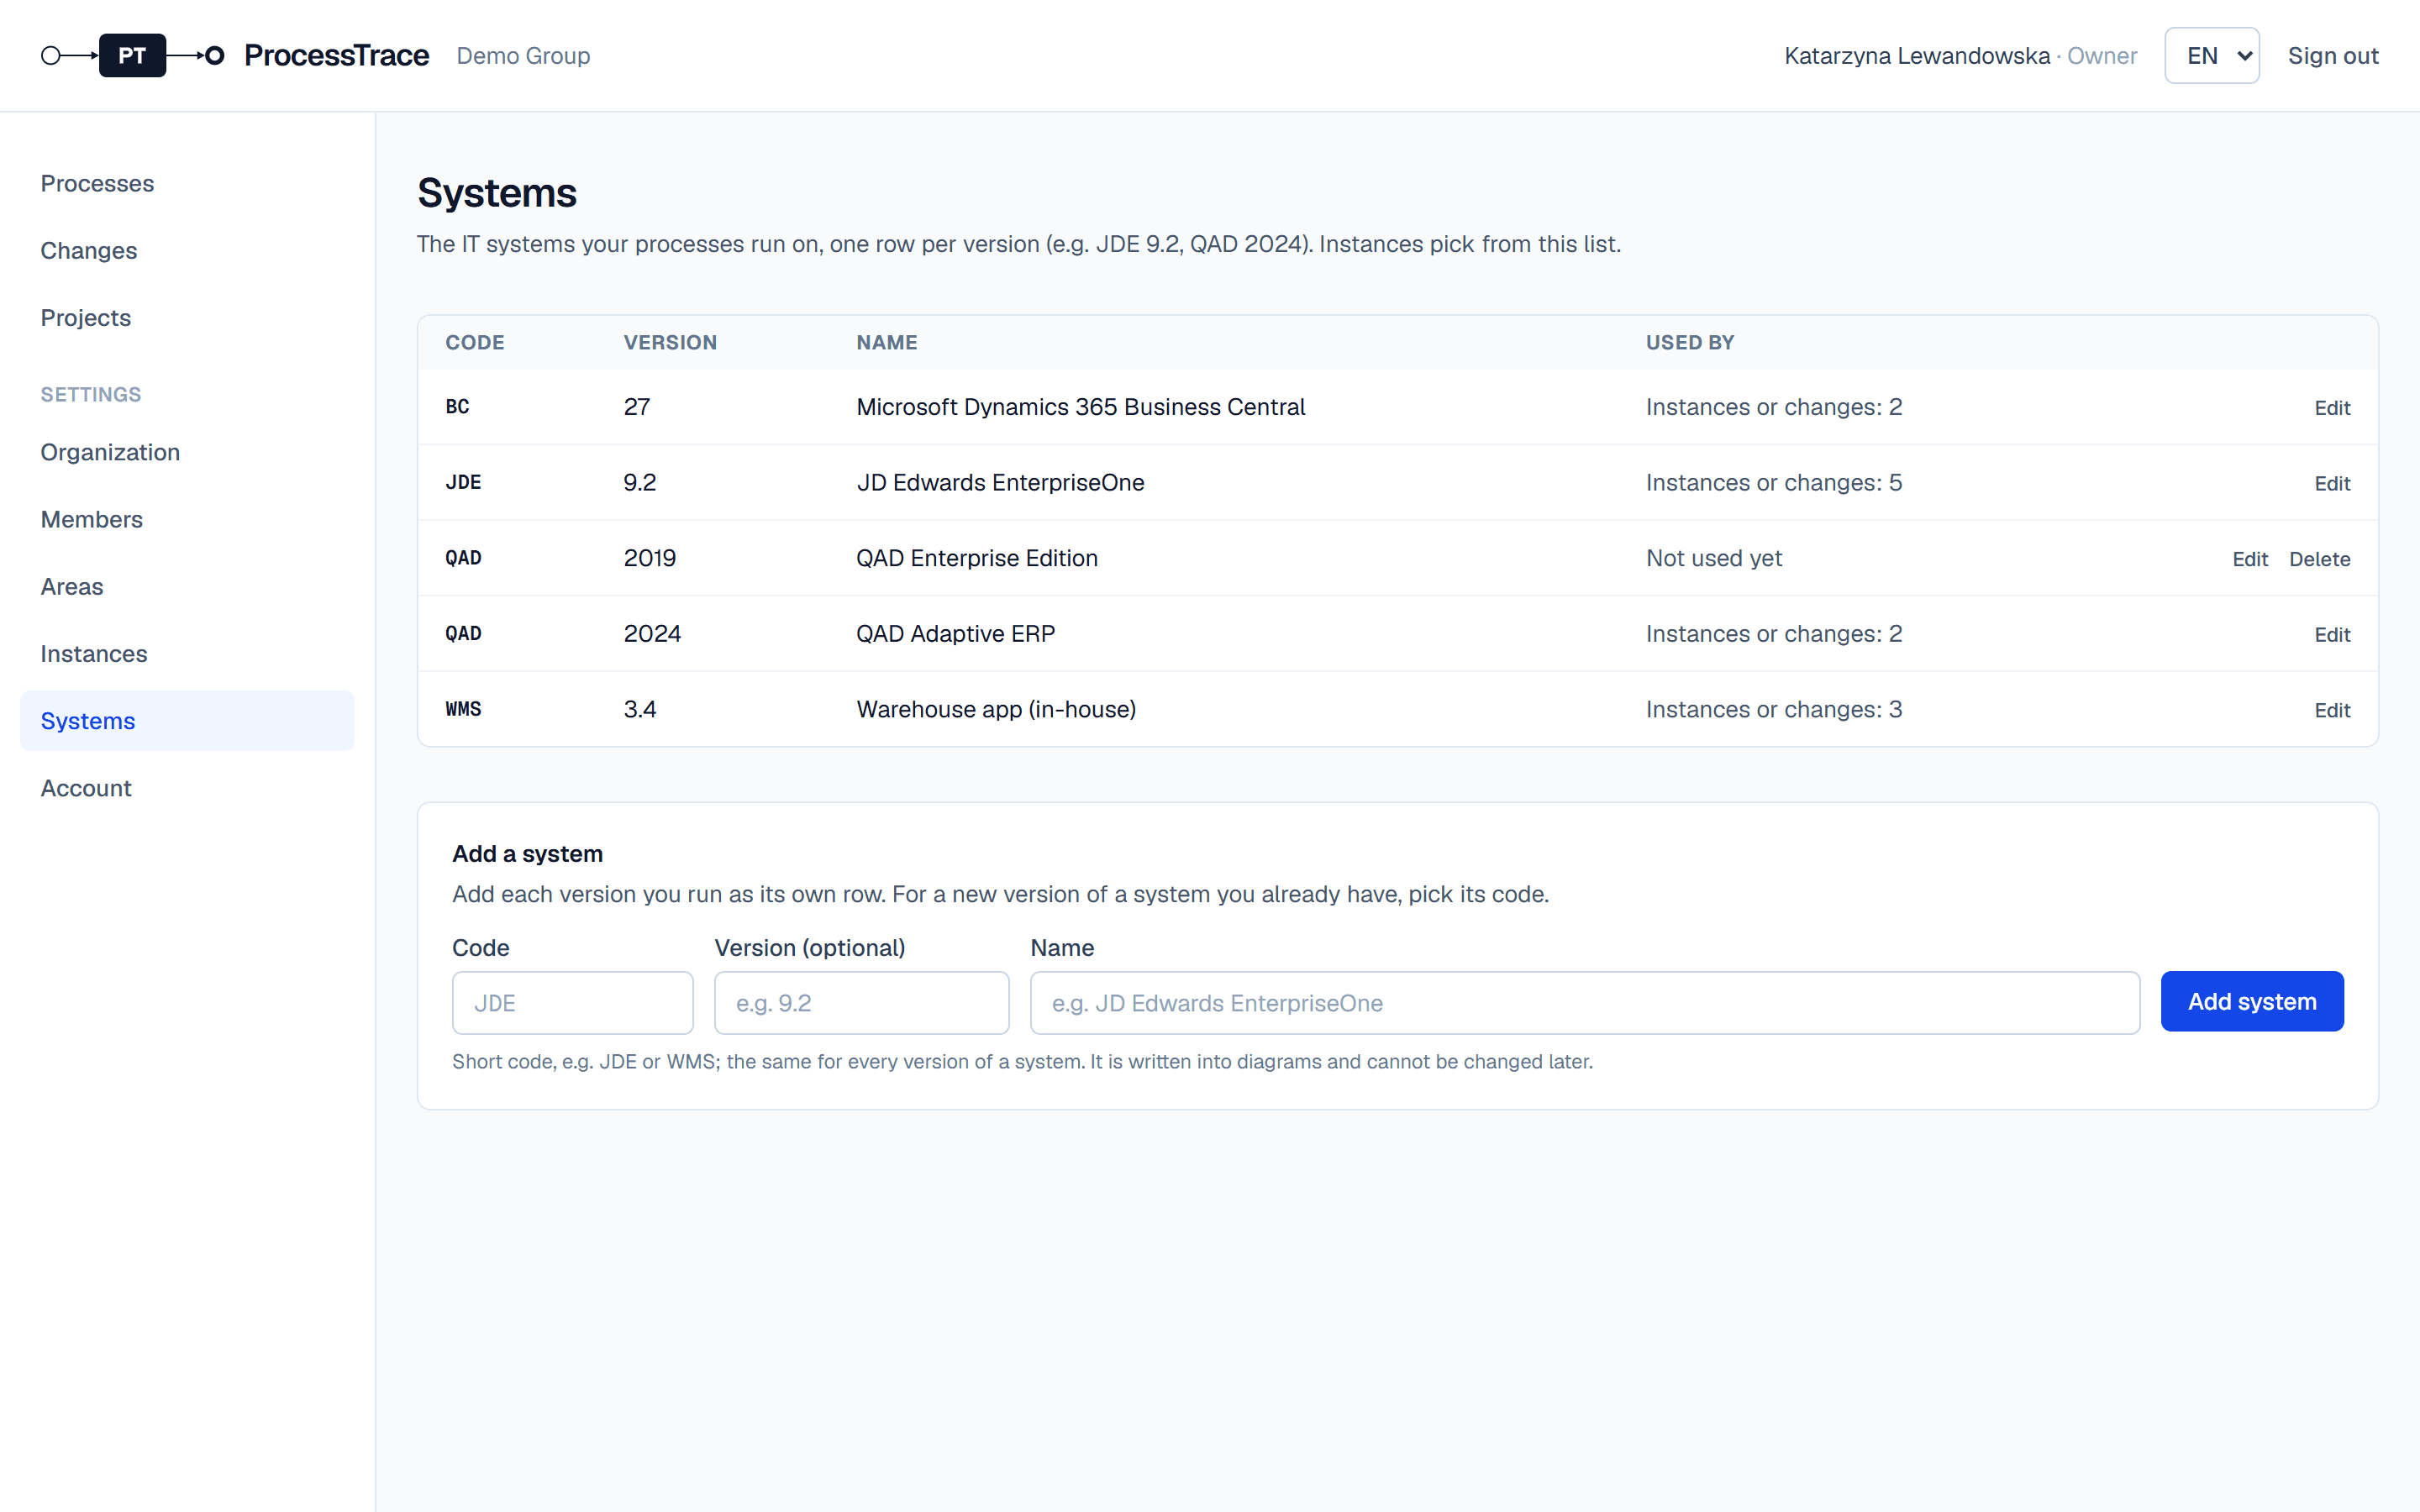Click 'Instances or changes: 5' text
Viewport: 2420px width, 1512px height.
point(1773,482)
